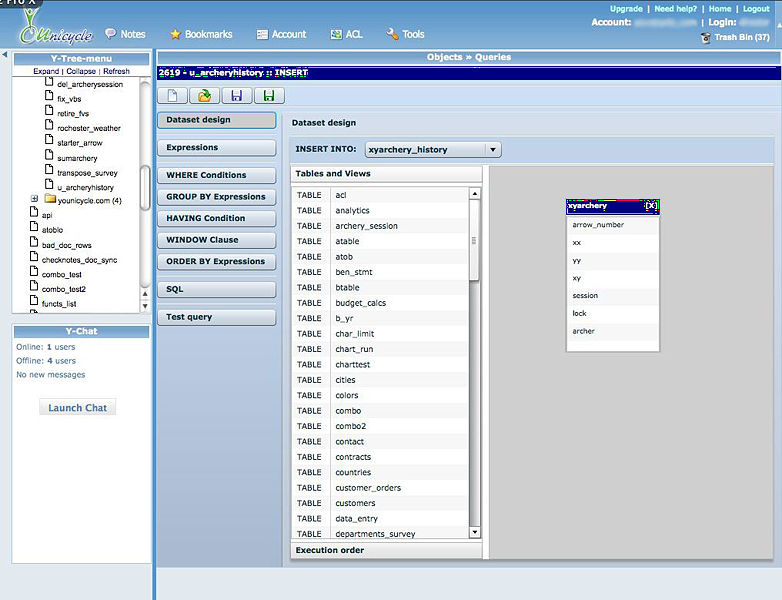Open the INSERT INTO table dropdown
Image resolution: width=782 pixels, height=600 pixels.
(x=492, y=150)
